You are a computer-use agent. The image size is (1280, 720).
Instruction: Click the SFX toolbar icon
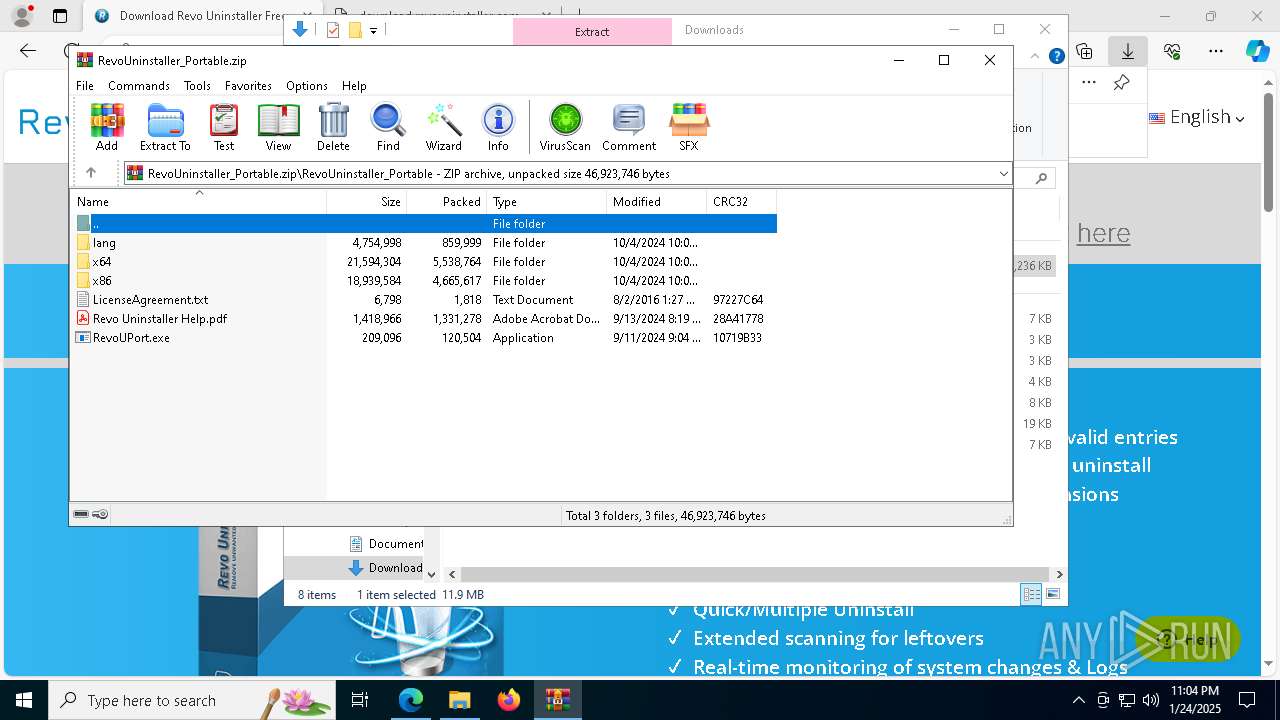[689, 128]
